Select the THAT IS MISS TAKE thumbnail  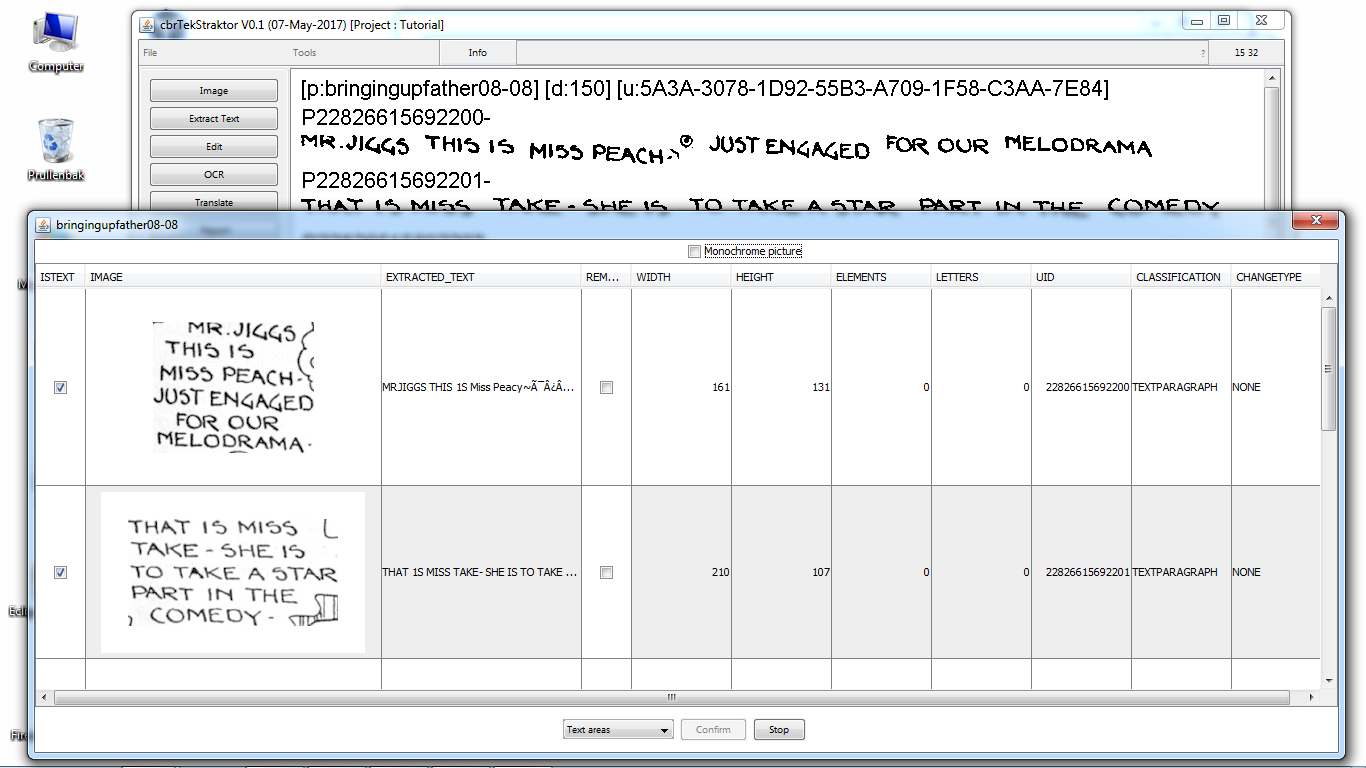click(233, 572)
